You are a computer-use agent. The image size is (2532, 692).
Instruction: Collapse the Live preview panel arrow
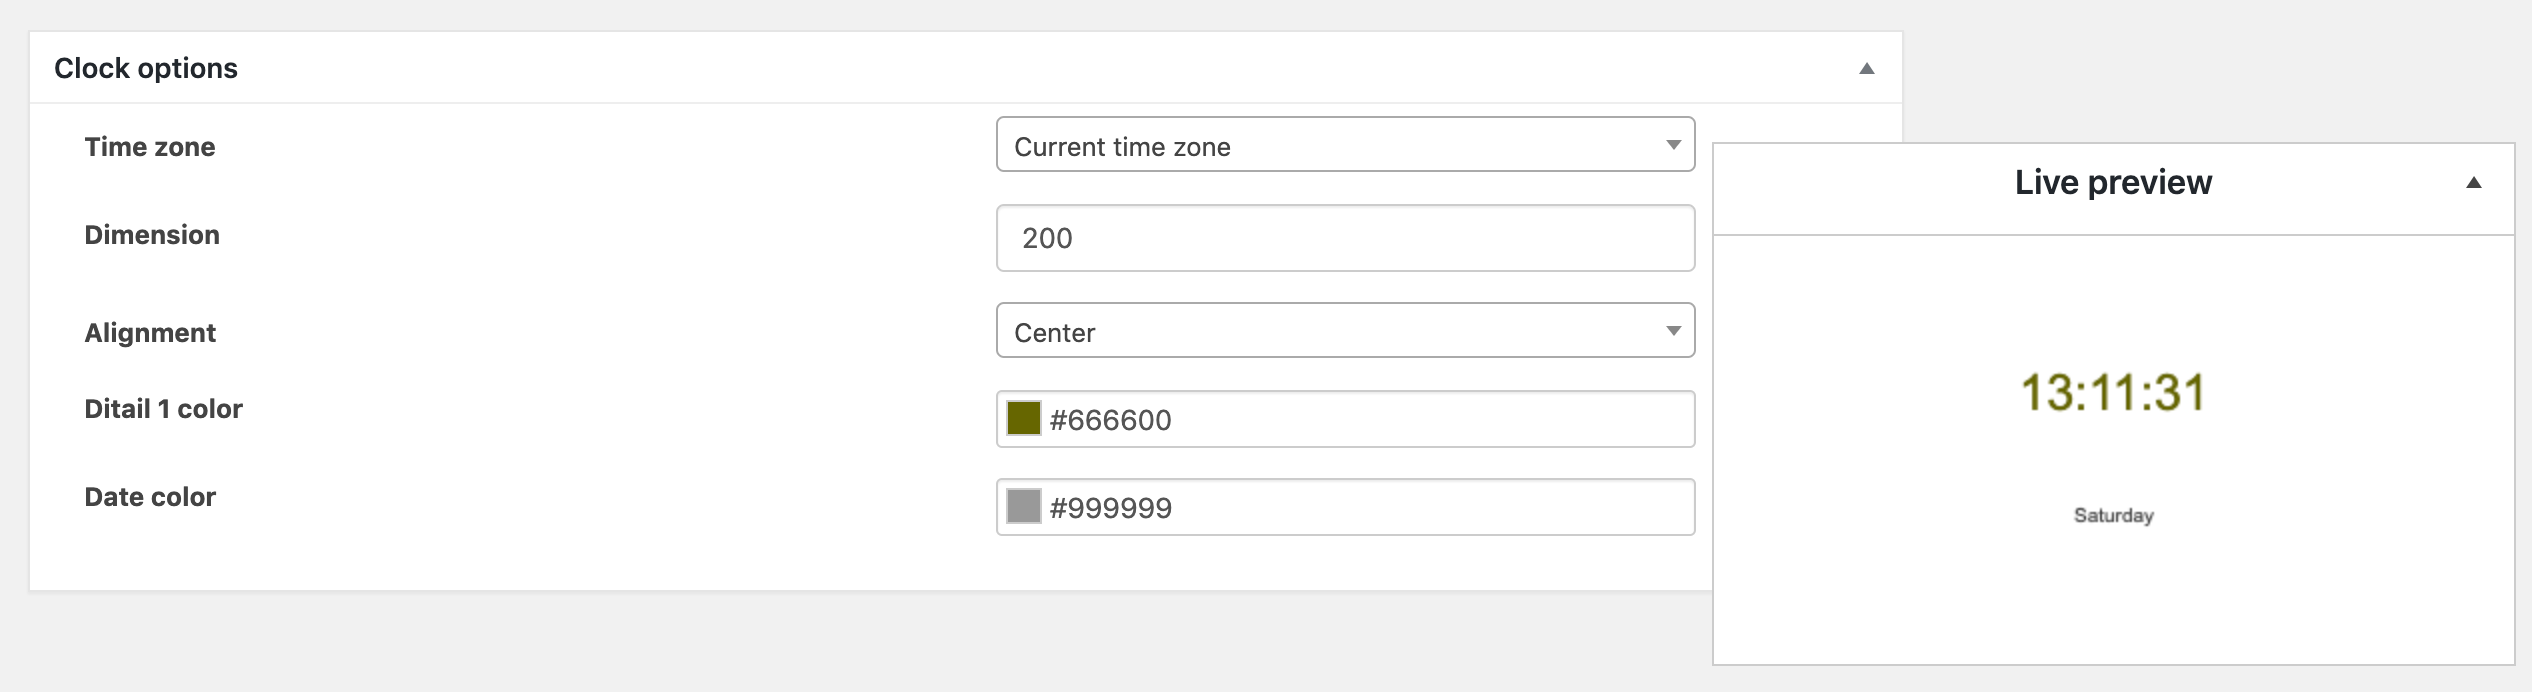tap(2474, 183)
